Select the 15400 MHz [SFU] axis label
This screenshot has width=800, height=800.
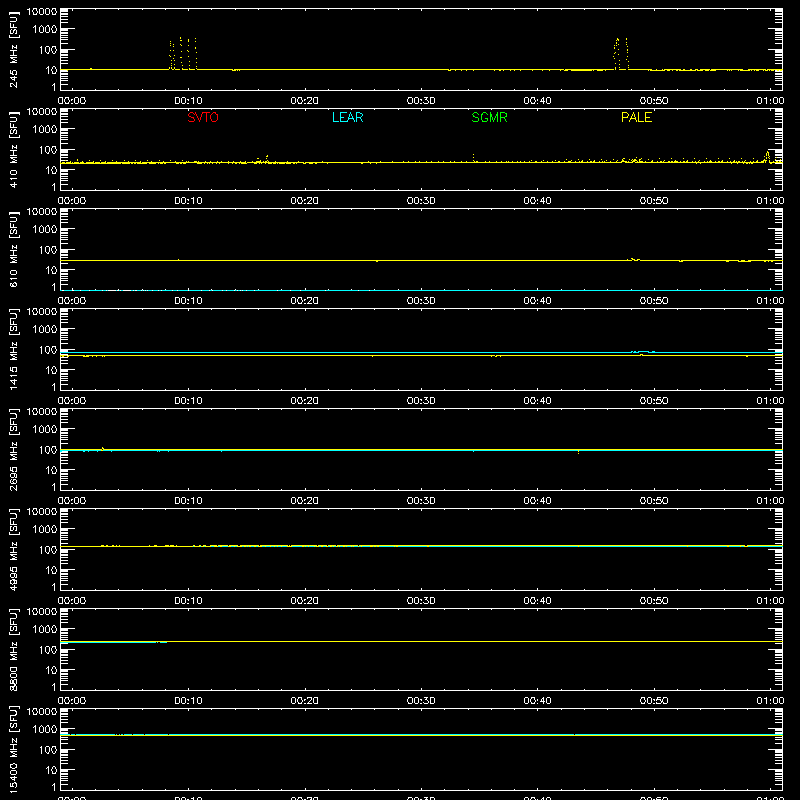point(14,748)
